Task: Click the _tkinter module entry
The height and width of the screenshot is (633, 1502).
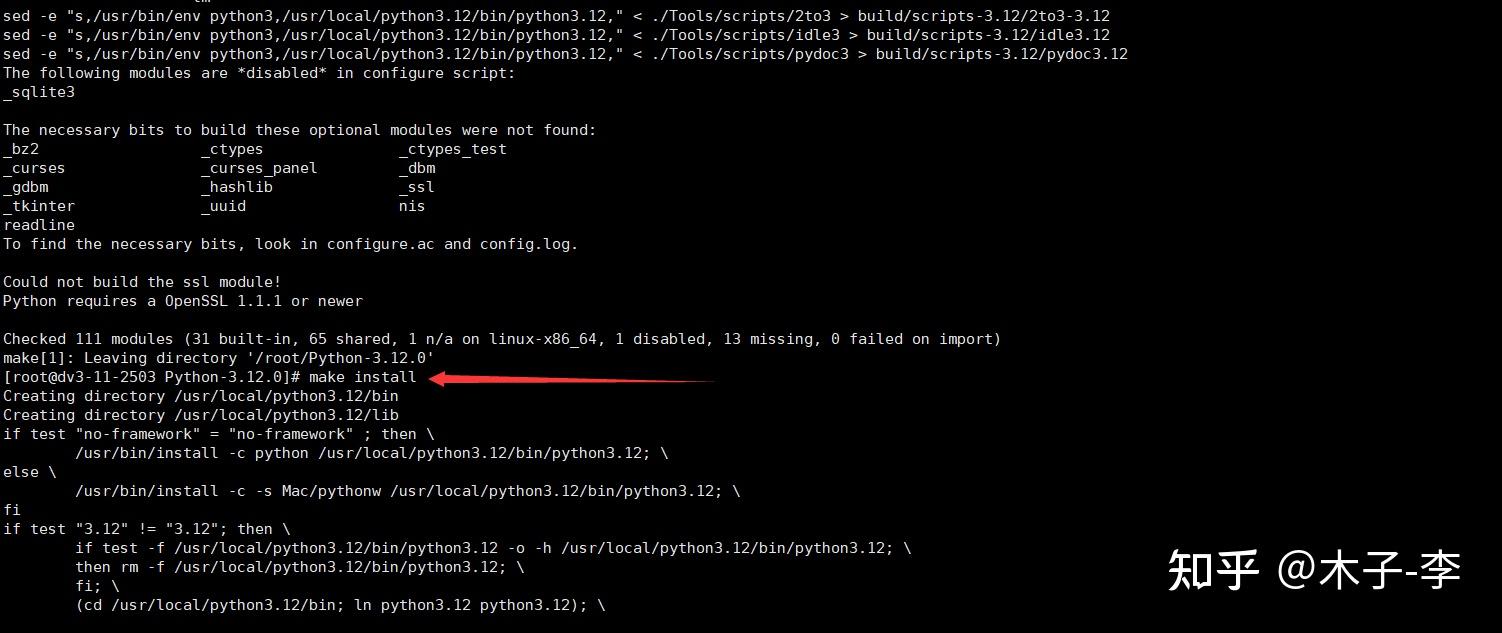Action: pos(39,206)
